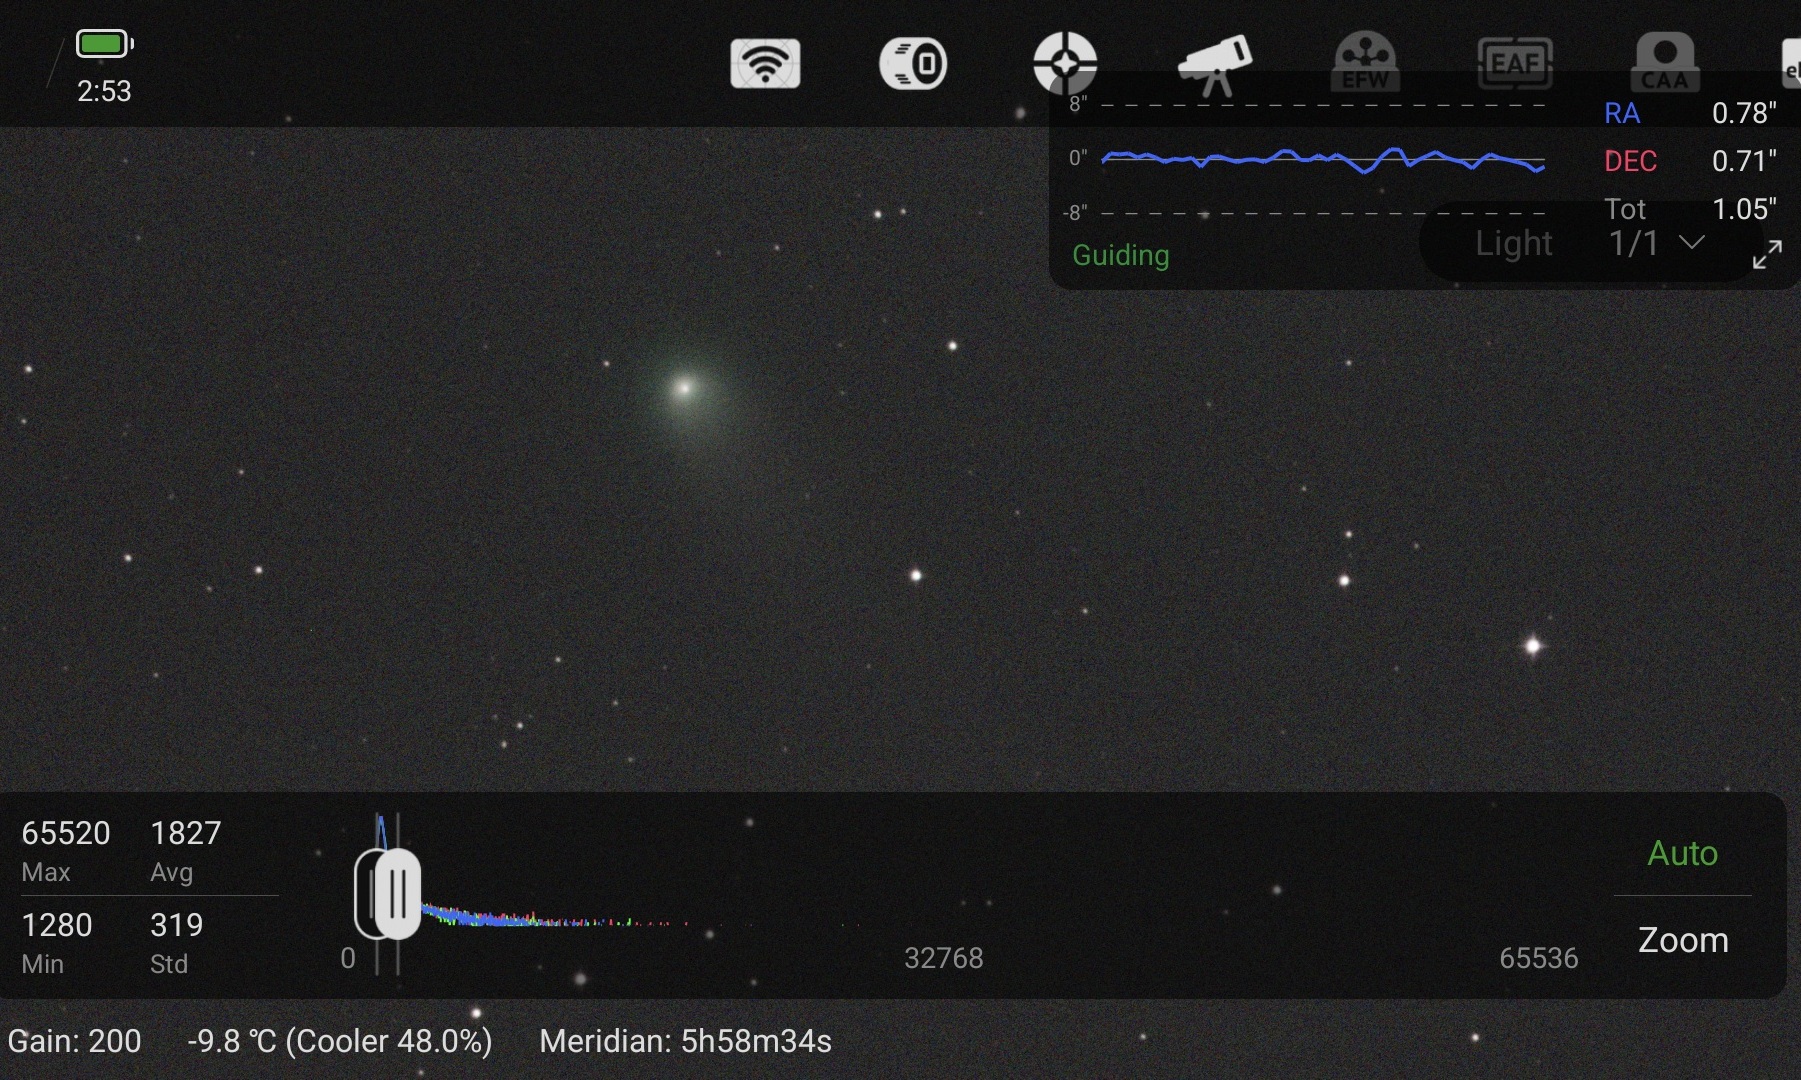
Task: Tap the cooler temperature readout
Action: tap(339, 1042)
